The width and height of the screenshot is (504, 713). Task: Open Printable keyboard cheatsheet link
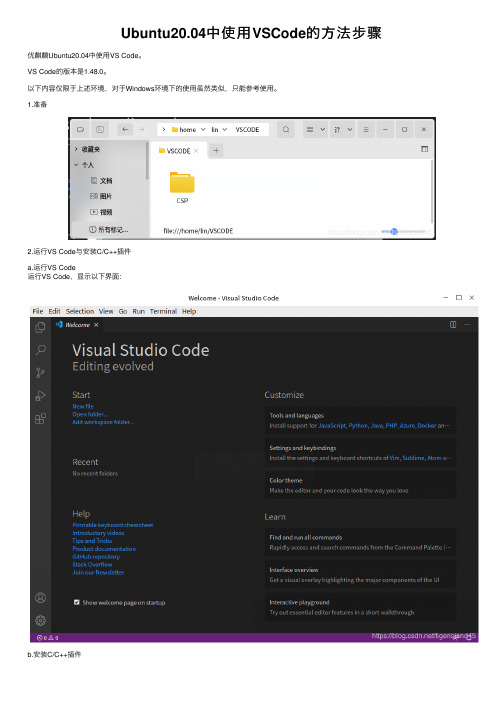coord(113,525)
